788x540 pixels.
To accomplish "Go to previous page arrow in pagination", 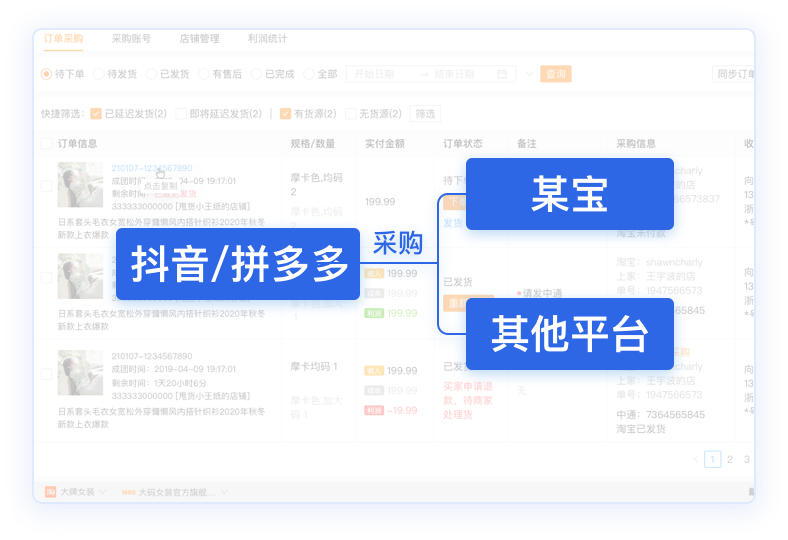I will coord(696,459).
